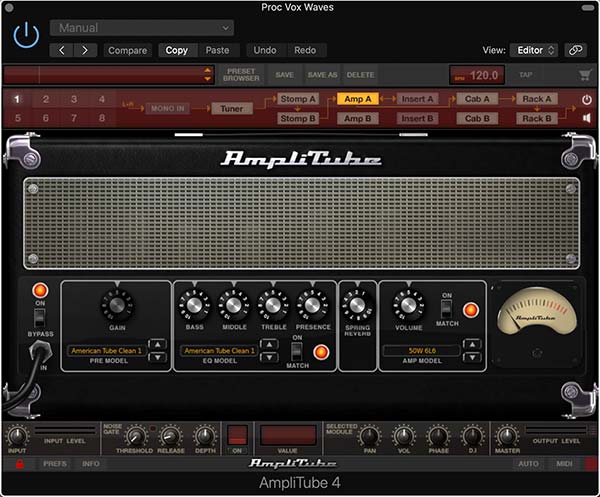The height and width of the screenshot is (497, 600).
Task: Click the INPUT knob
Action: [17, 436]
